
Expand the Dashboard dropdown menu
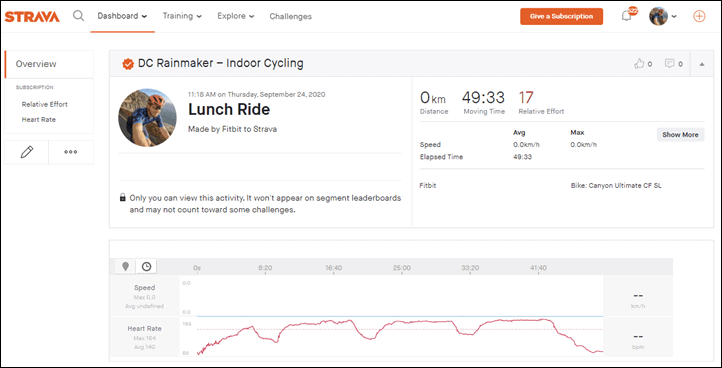[x=122, y=16]
